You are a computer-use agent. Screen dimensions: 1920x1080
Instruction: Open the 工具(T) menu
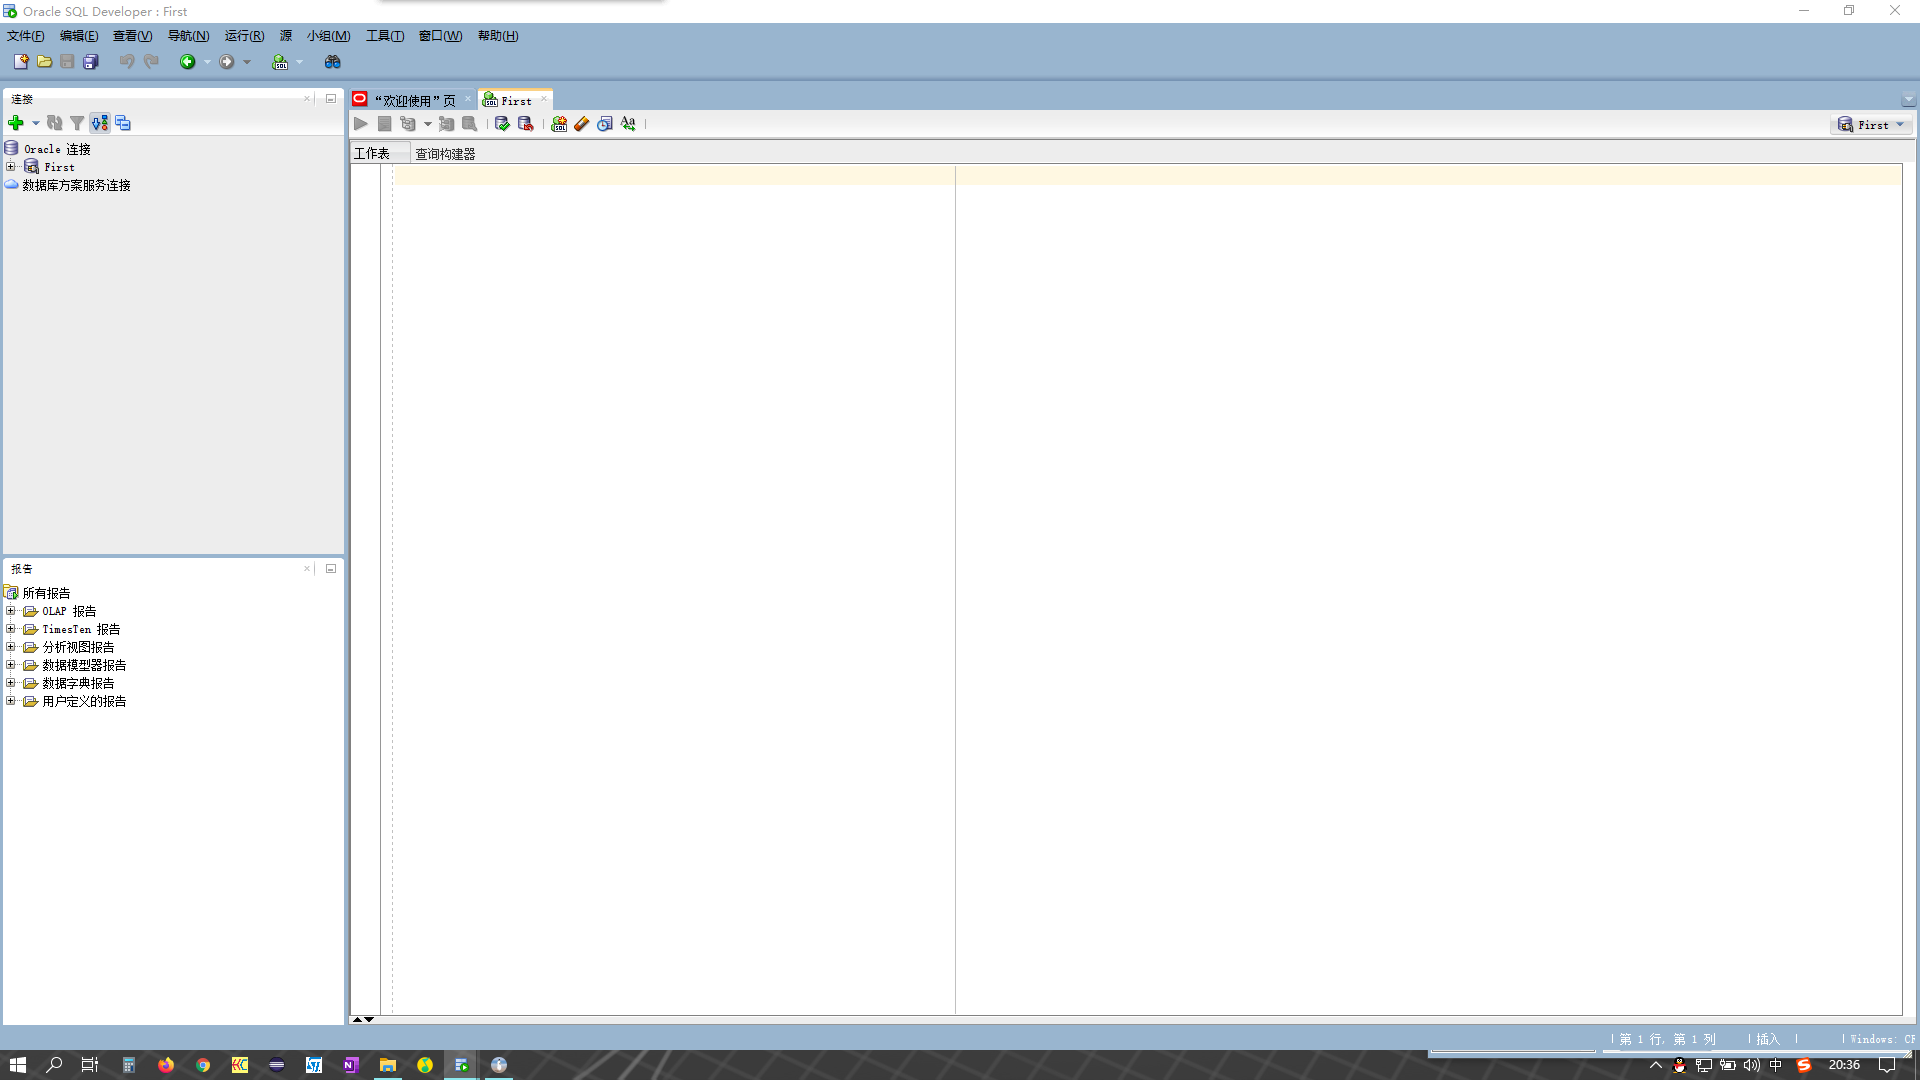pos(384,36)
